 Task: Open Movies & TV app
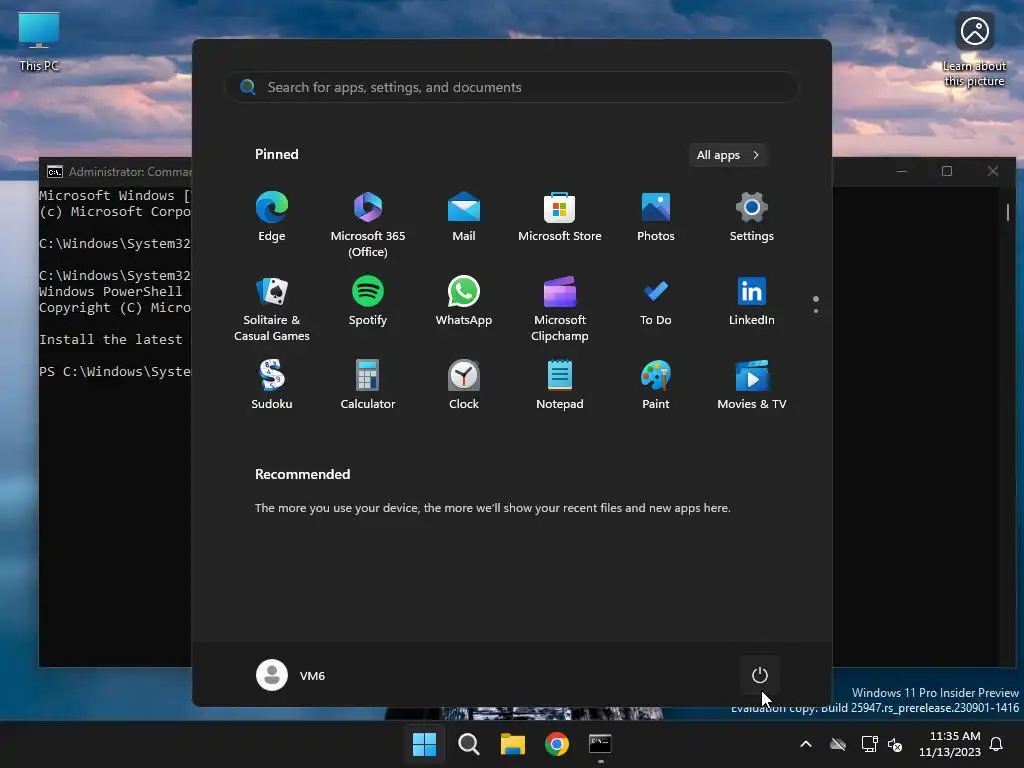(x=752, y=385)
